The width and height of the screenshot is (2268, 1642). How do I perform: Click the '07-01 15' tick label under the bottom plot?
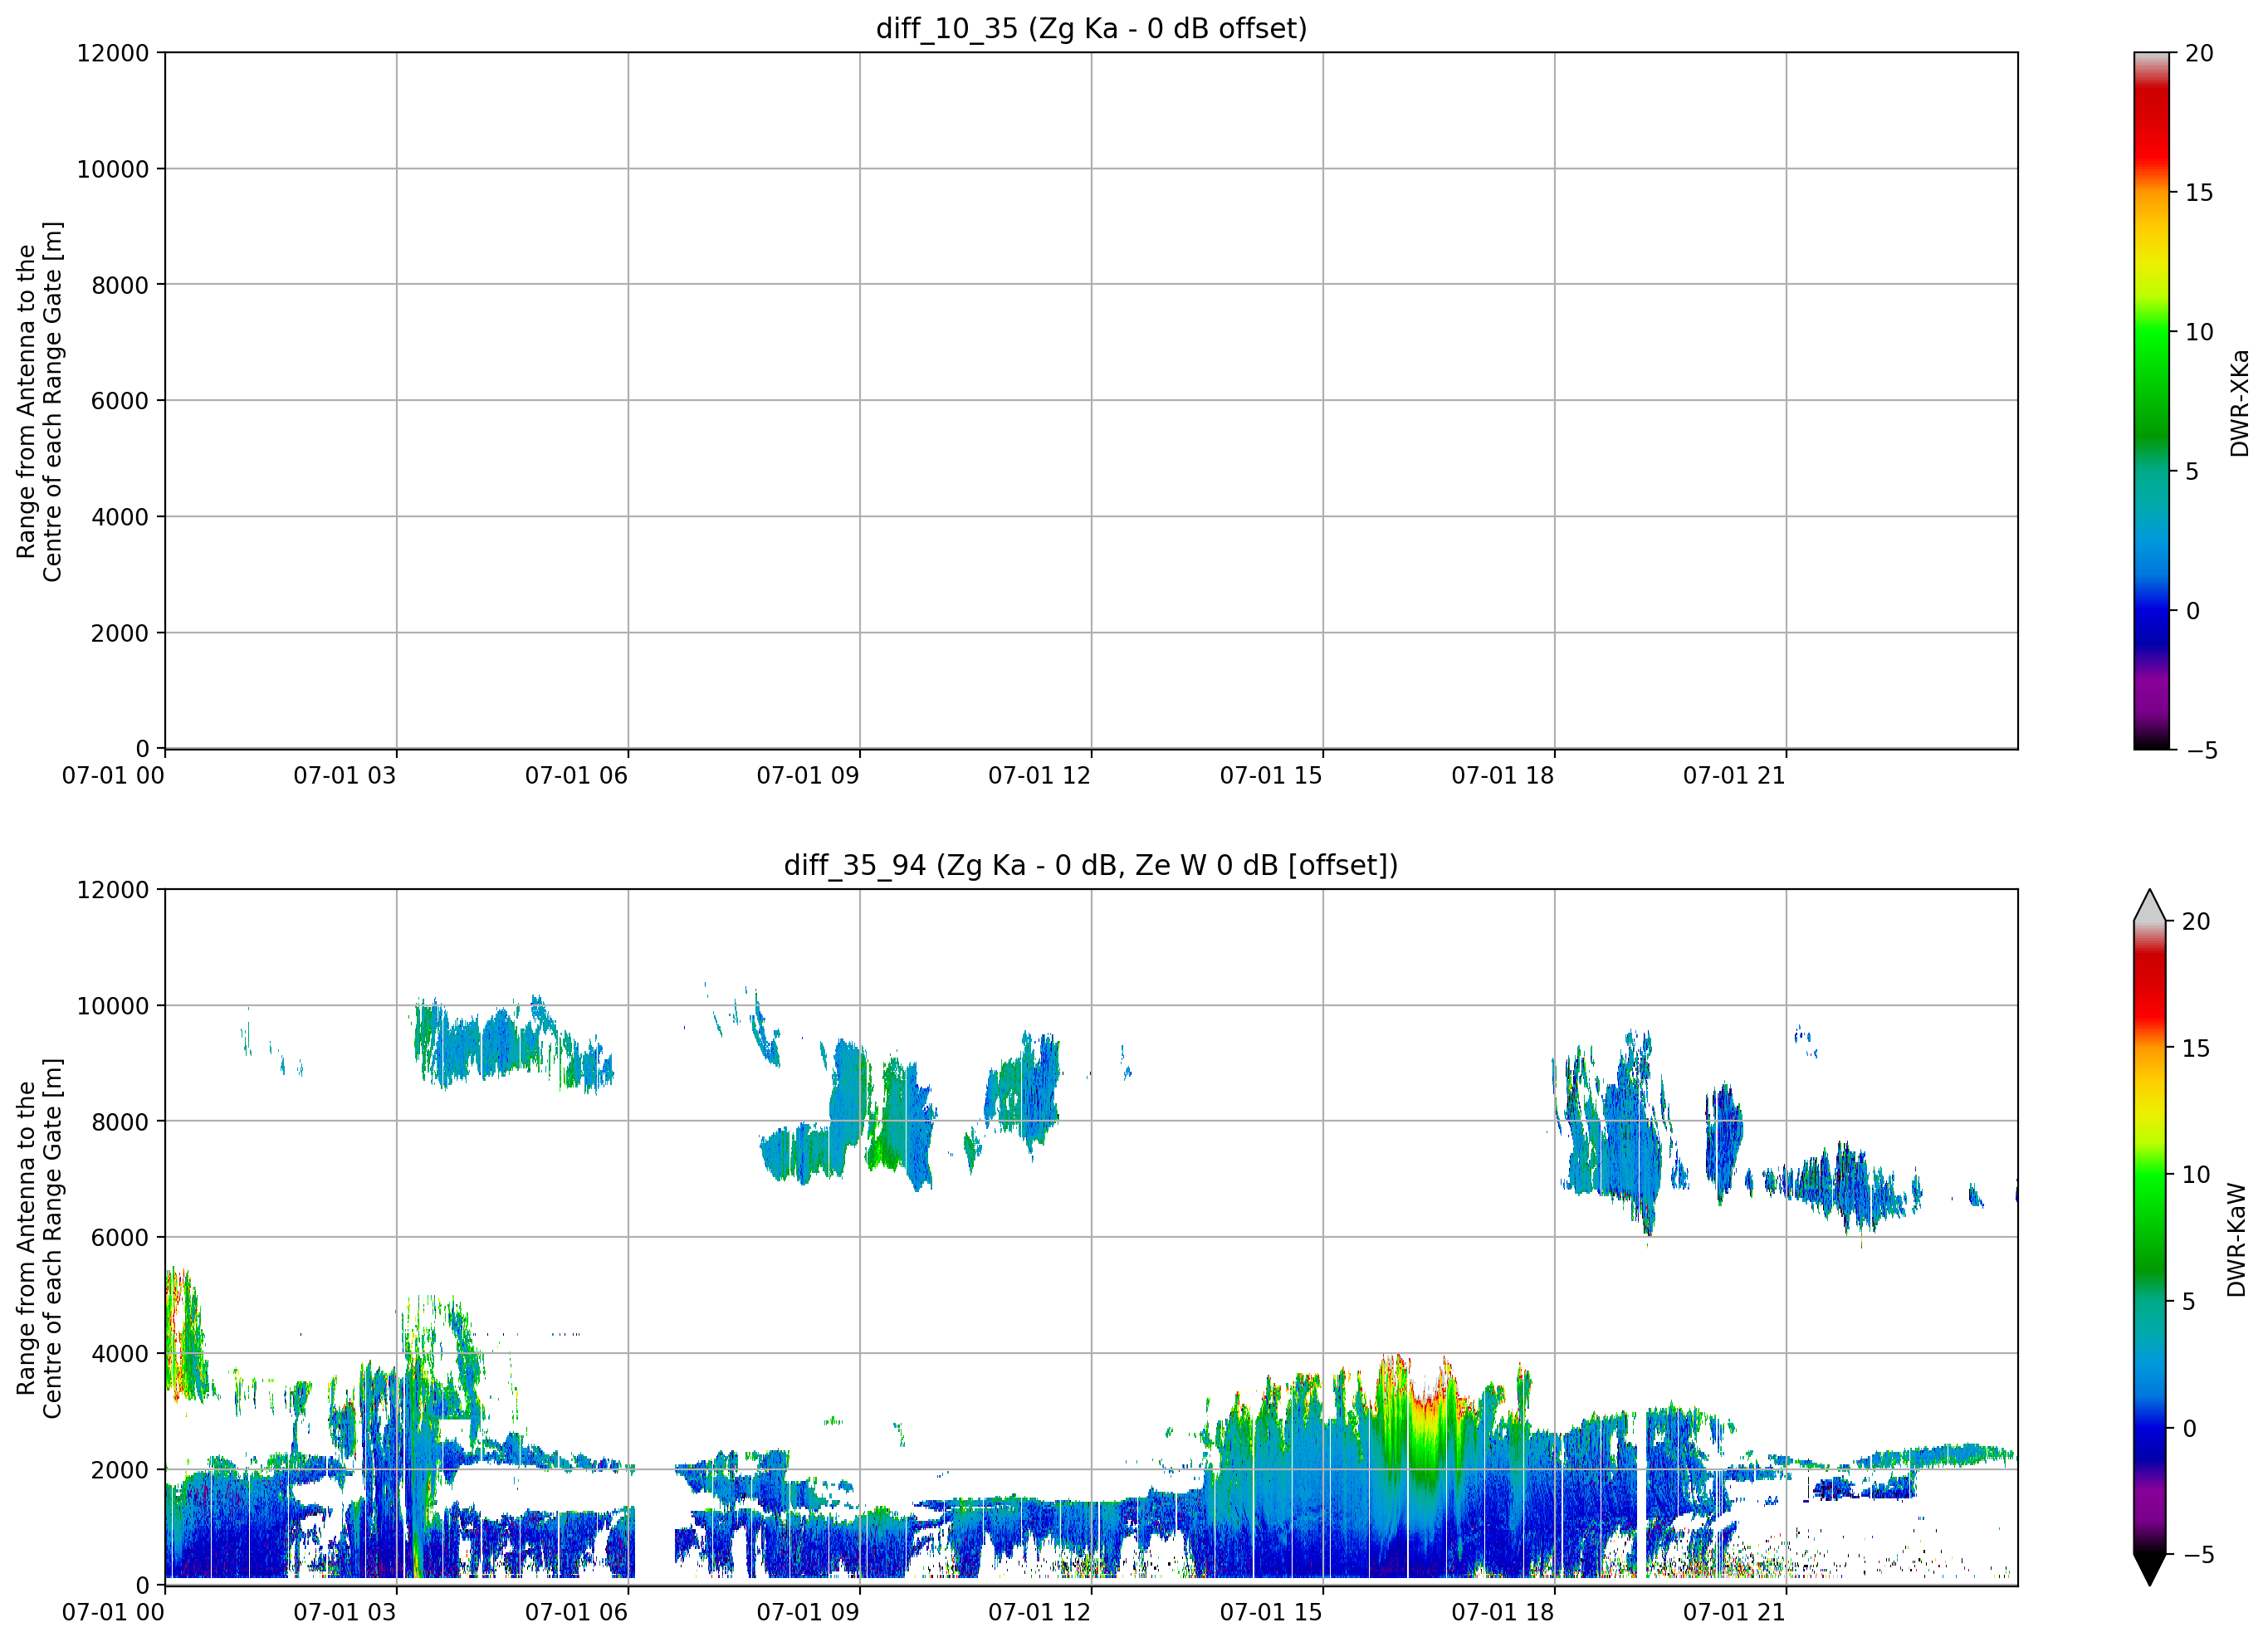(1271, 1612)
